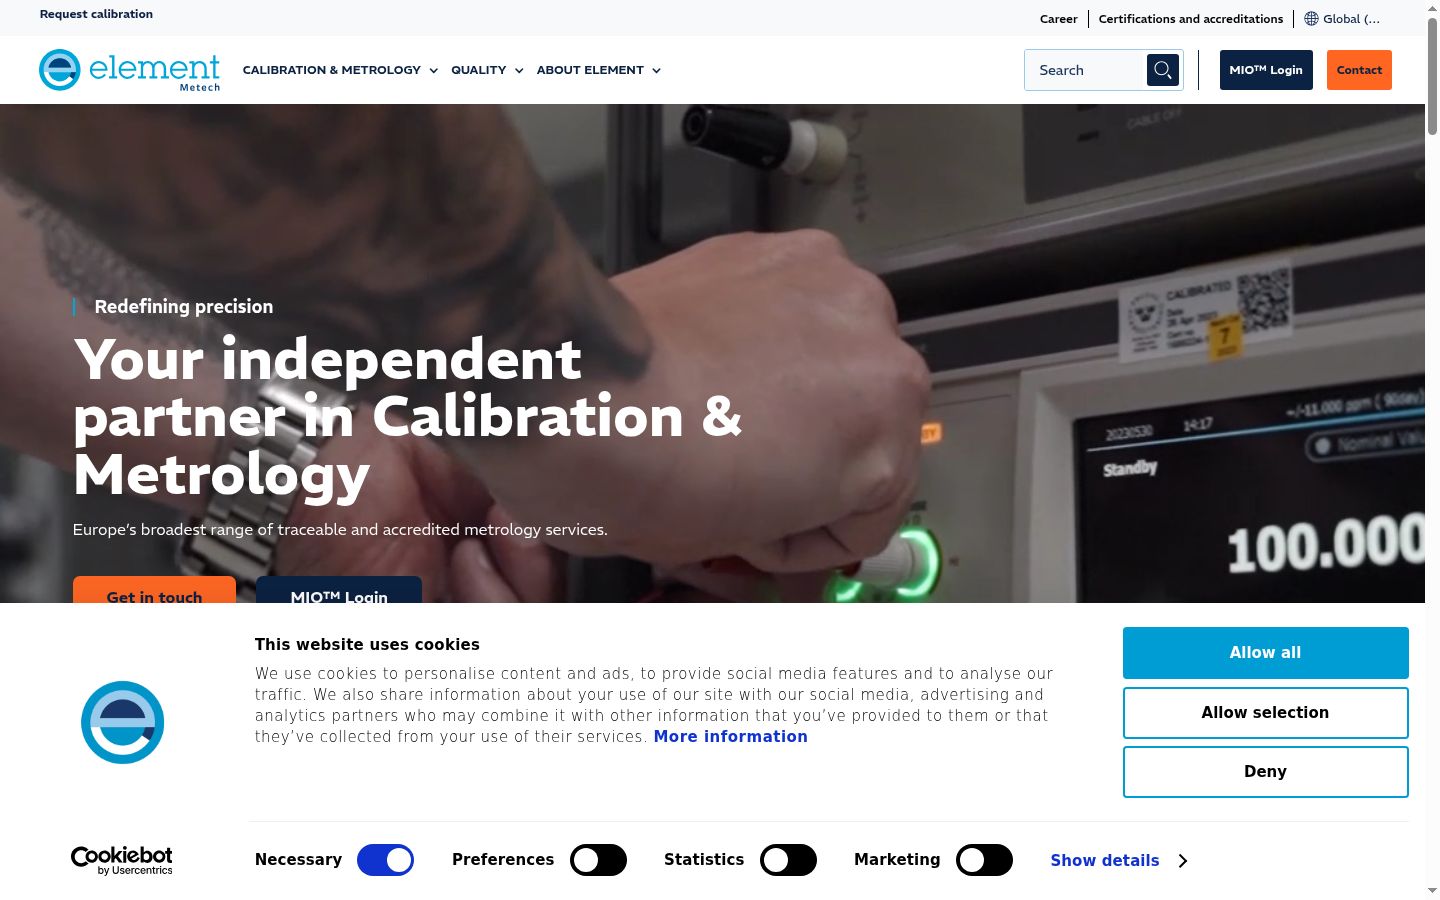1440x900 pixels.
Task: Open the Request calibration link
Action: coord(96,14)
